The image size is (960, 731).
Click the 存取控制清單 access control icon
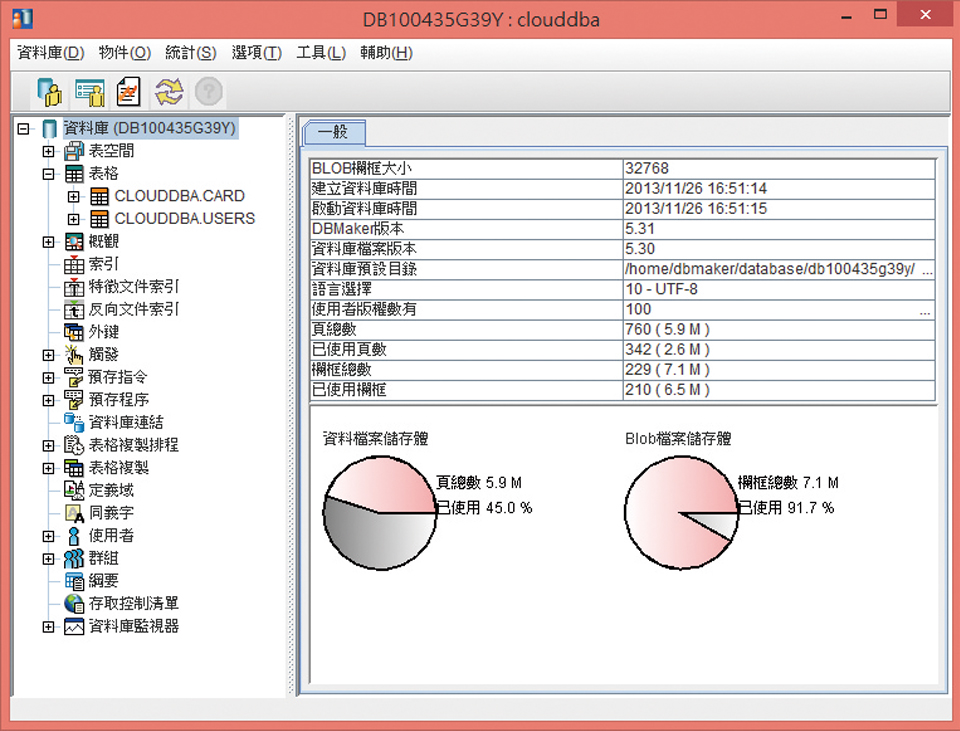(x=72, y=603)
